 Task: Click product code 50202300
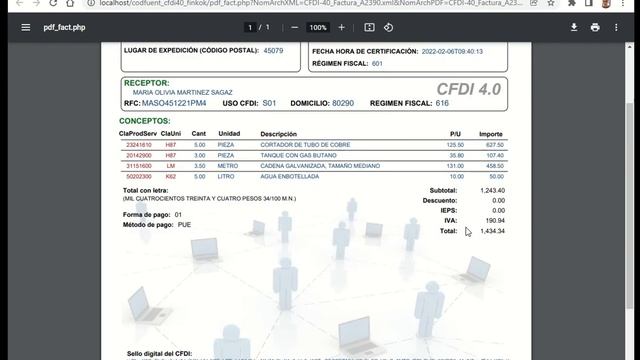[139, 177]
